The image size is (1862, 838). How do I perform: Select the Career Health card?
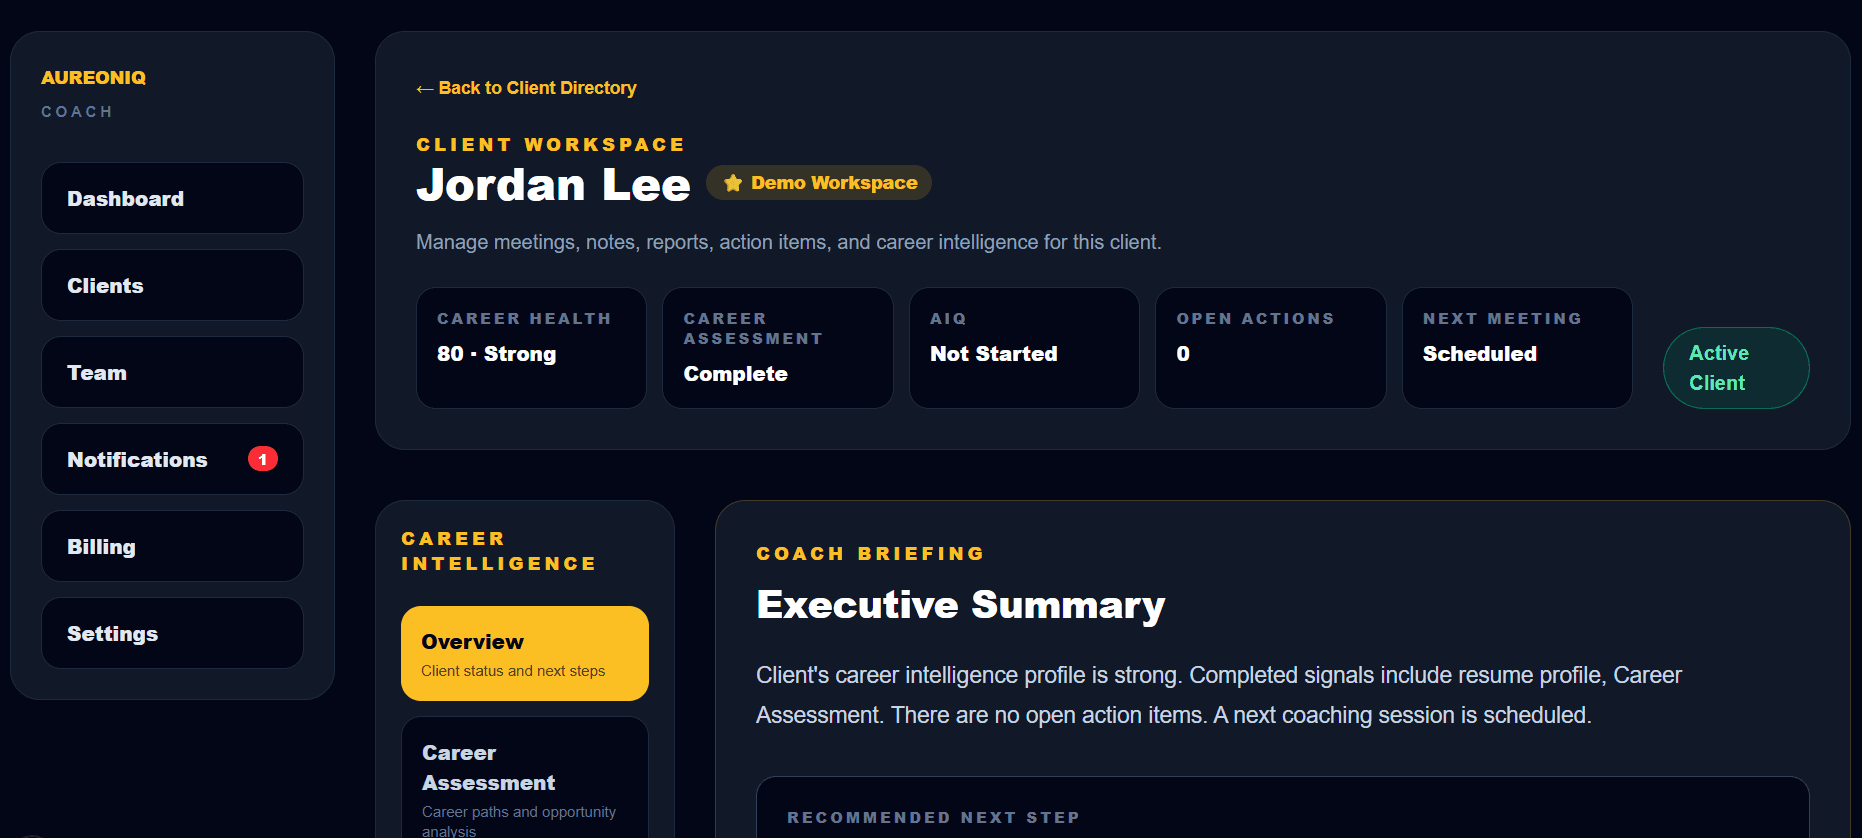tap(531, 348)
